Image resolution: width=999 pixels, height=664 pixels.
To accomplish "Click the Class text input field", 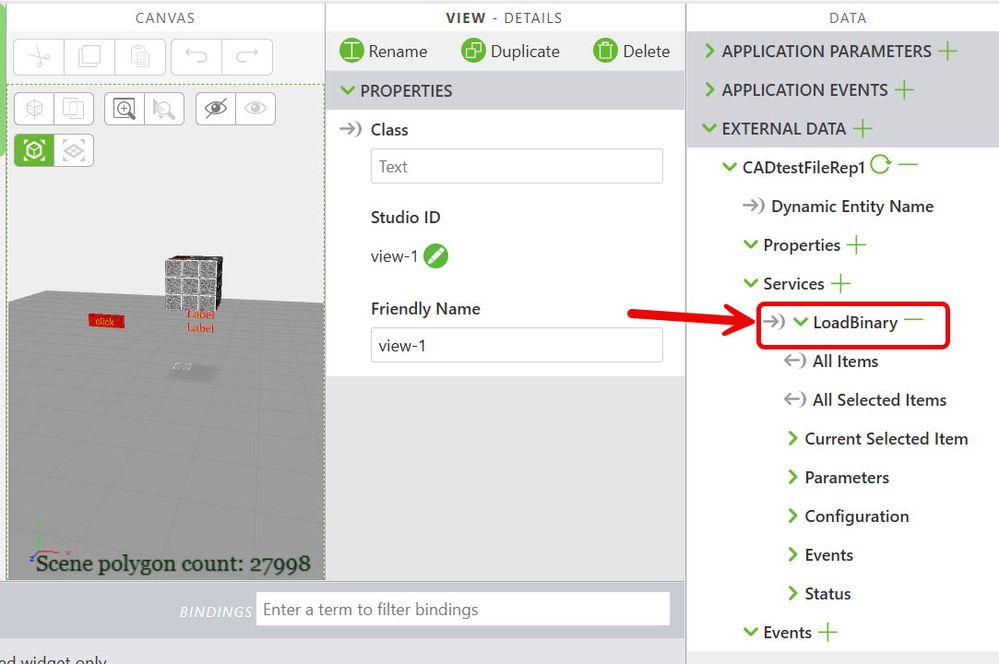I will (x=517, y=166).
